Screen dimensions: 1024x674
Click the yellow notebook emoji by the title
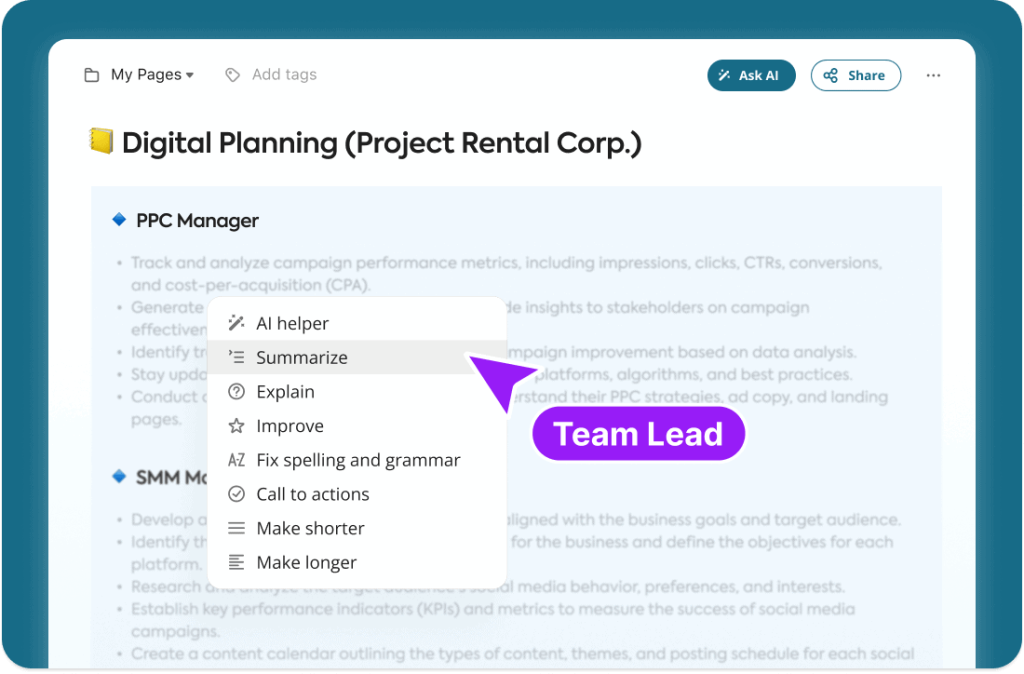coord(101,141)
